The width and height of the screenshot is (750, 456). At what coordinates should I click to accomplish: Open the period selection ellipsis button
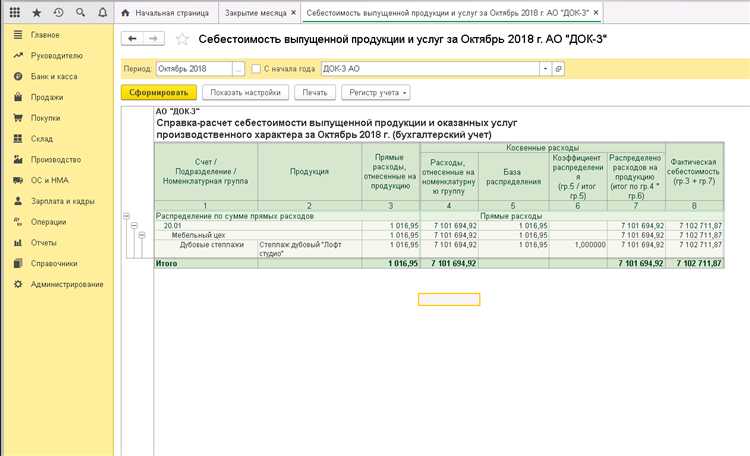pyautogui.click(x=238, y=69)
